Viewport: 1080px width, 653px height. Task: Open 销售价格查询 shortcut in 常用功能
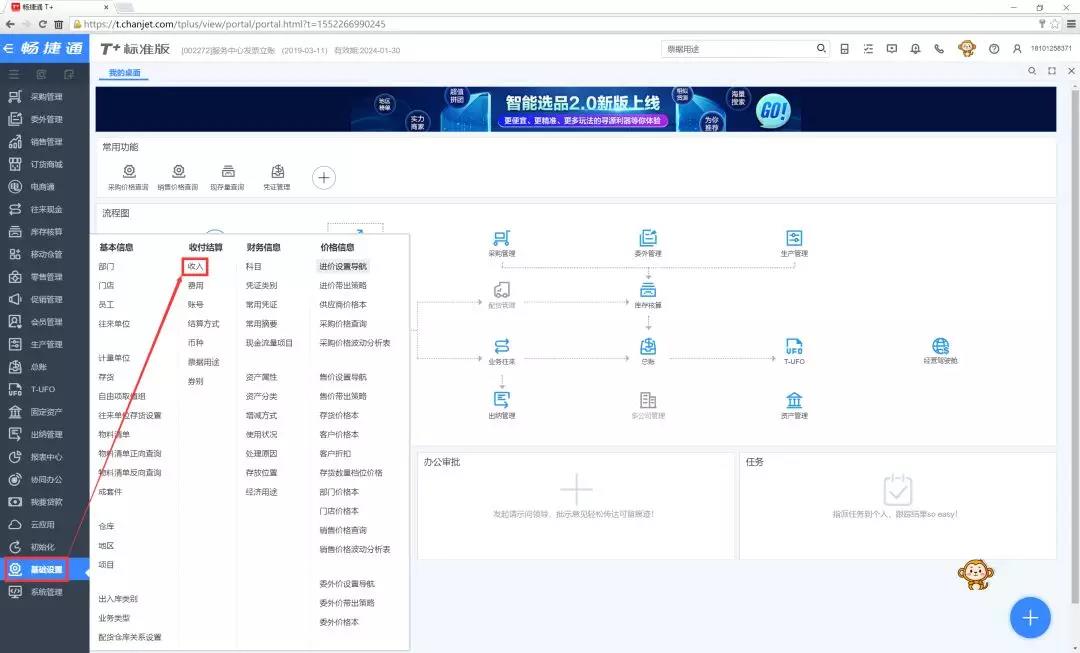point(178,177)
